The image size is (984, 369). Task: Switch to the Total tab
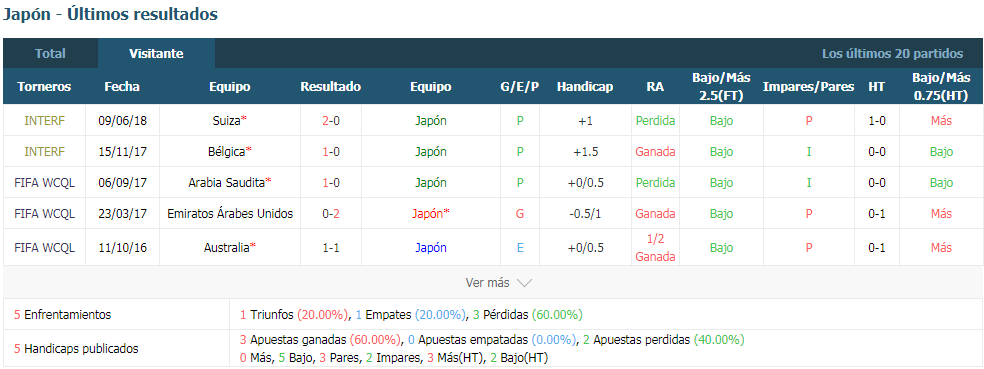(x=50, y=53)
